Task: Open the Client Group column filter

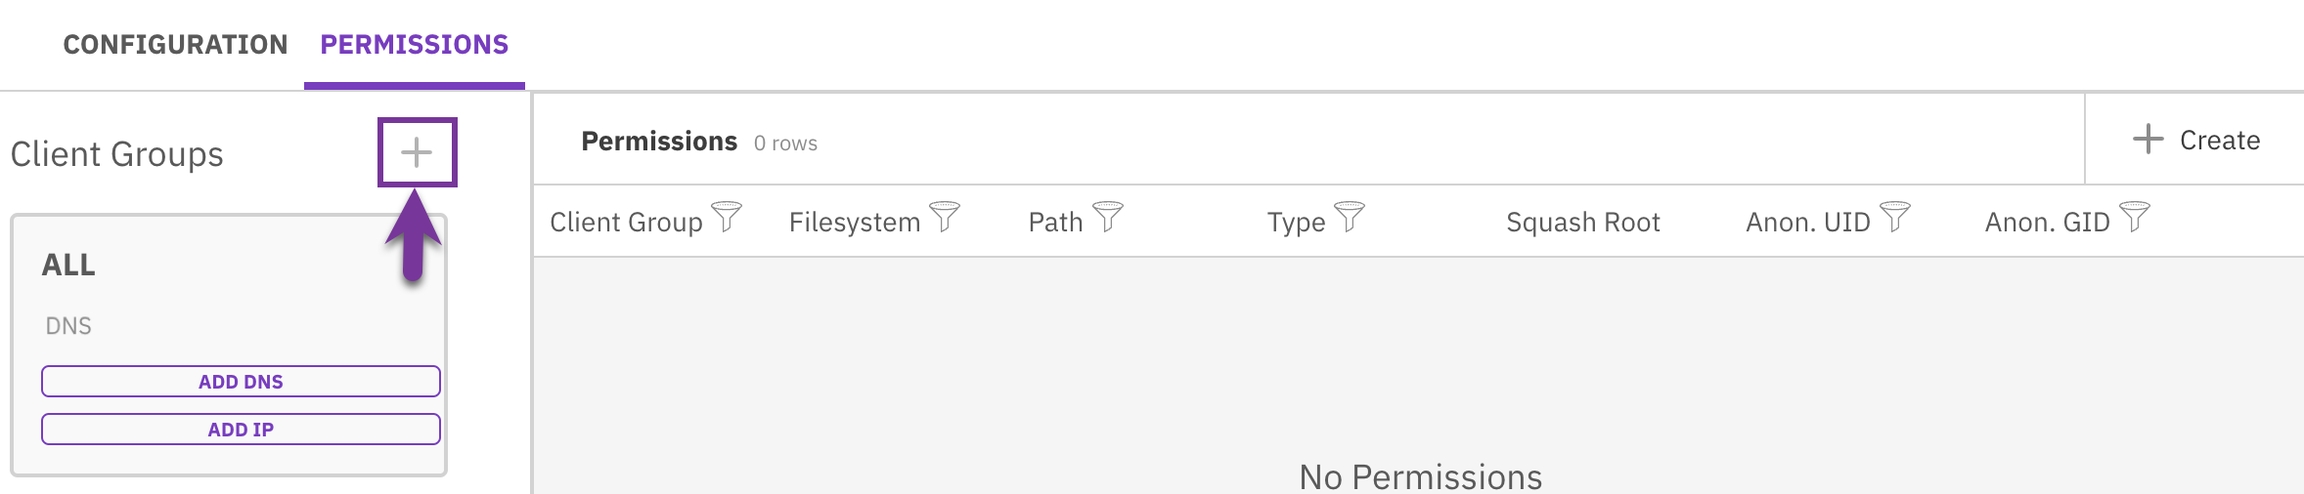Action: pyautogui.click(x=727, y=217)
